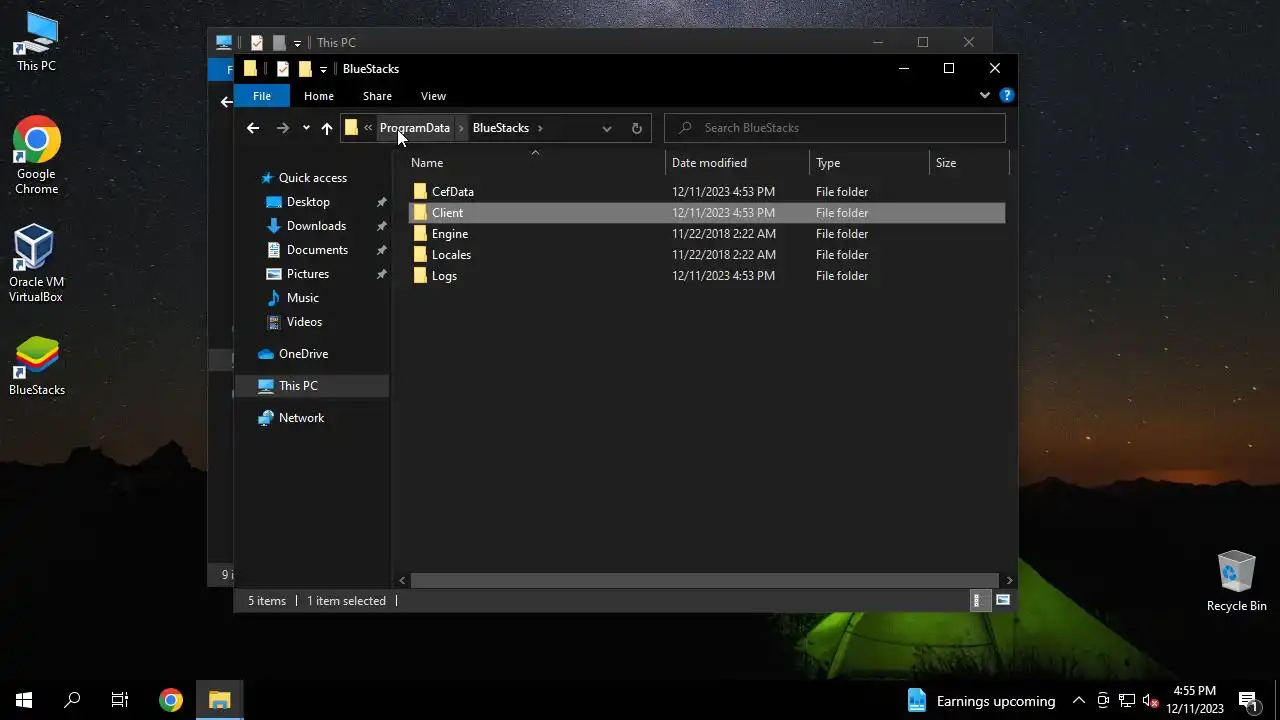Open Documents in the navigation pane
The width and height of the screenshot is (1280, 720).
(317, 250)
